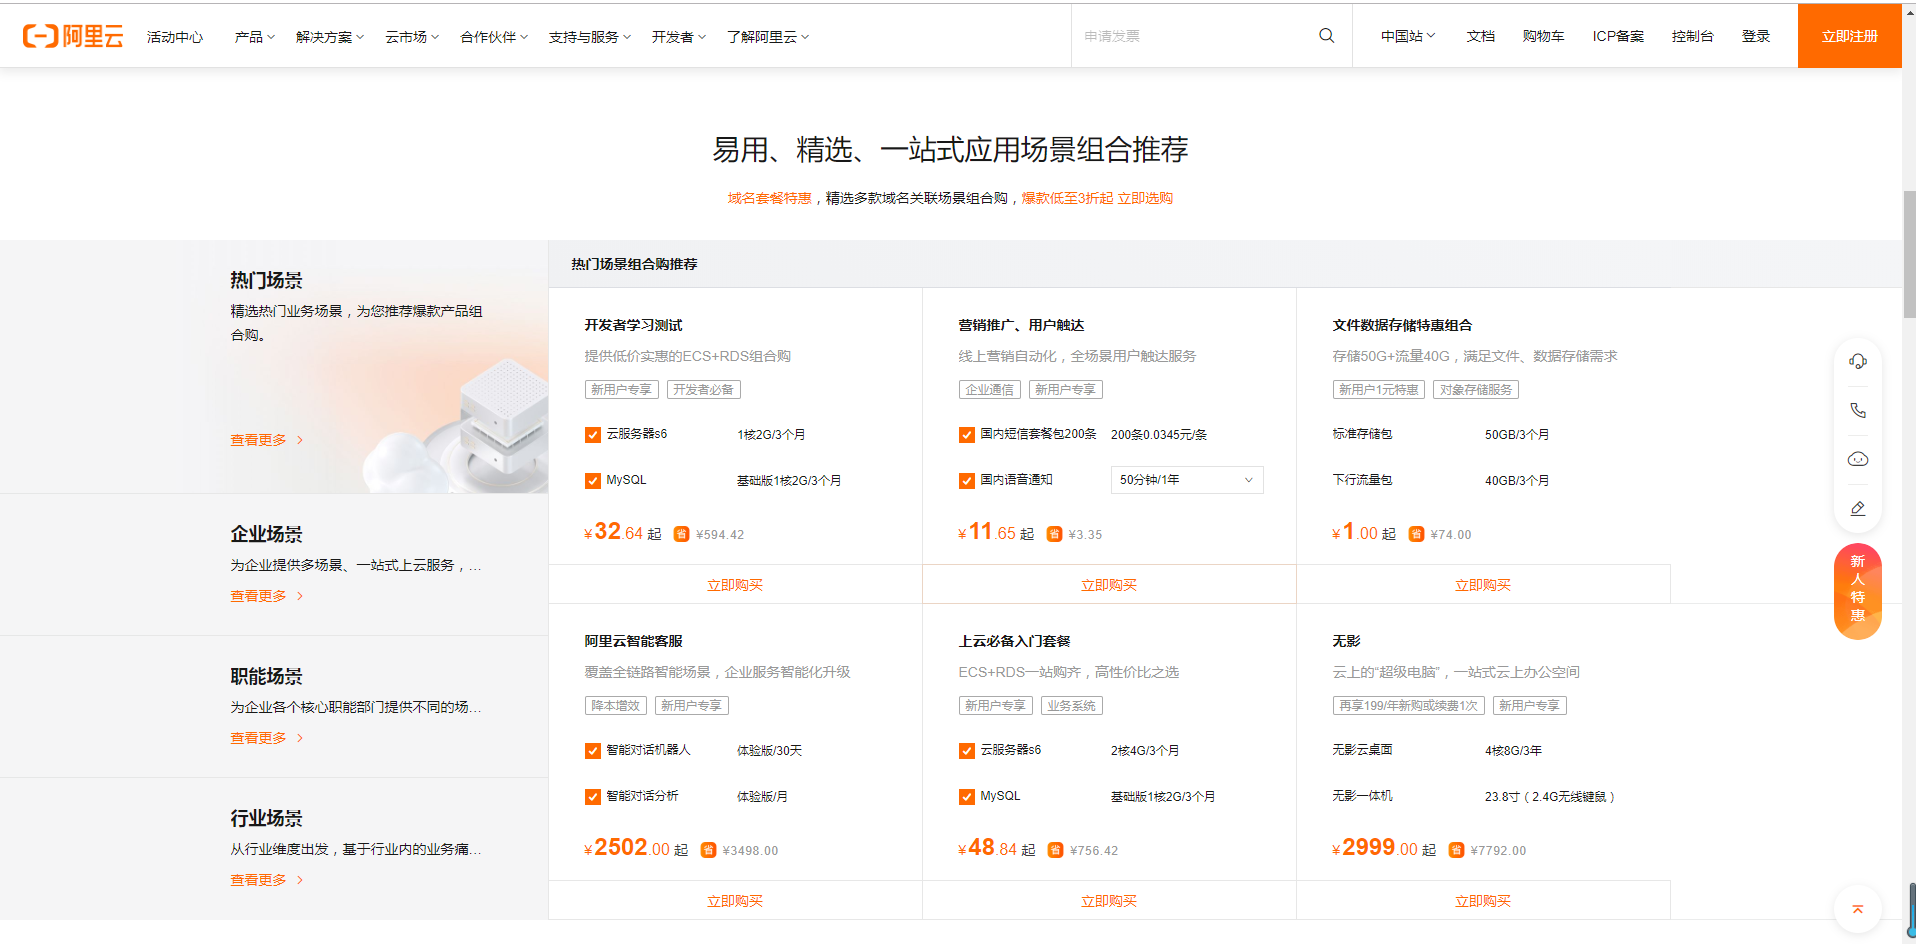Expand the 了解阿里云 menu

[x=768, y=37]
